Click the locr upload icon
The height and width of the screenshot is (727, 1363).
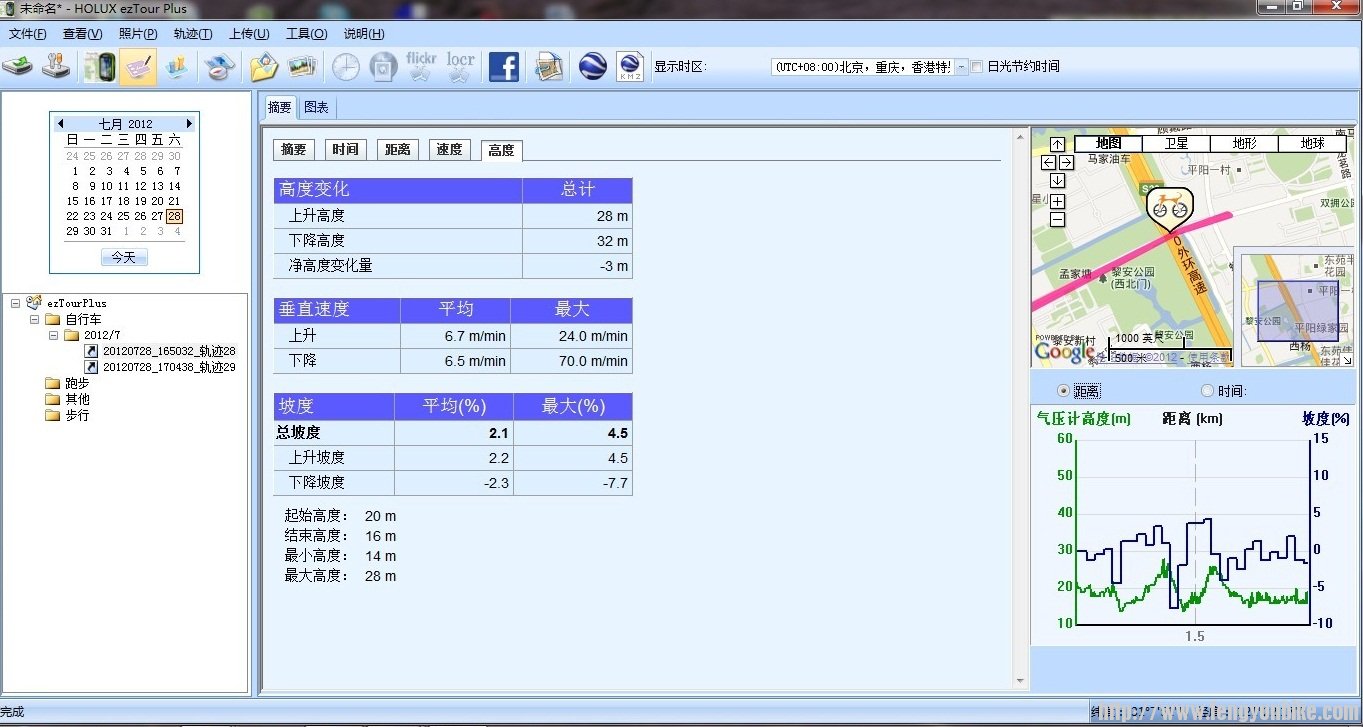pos(459,66)
